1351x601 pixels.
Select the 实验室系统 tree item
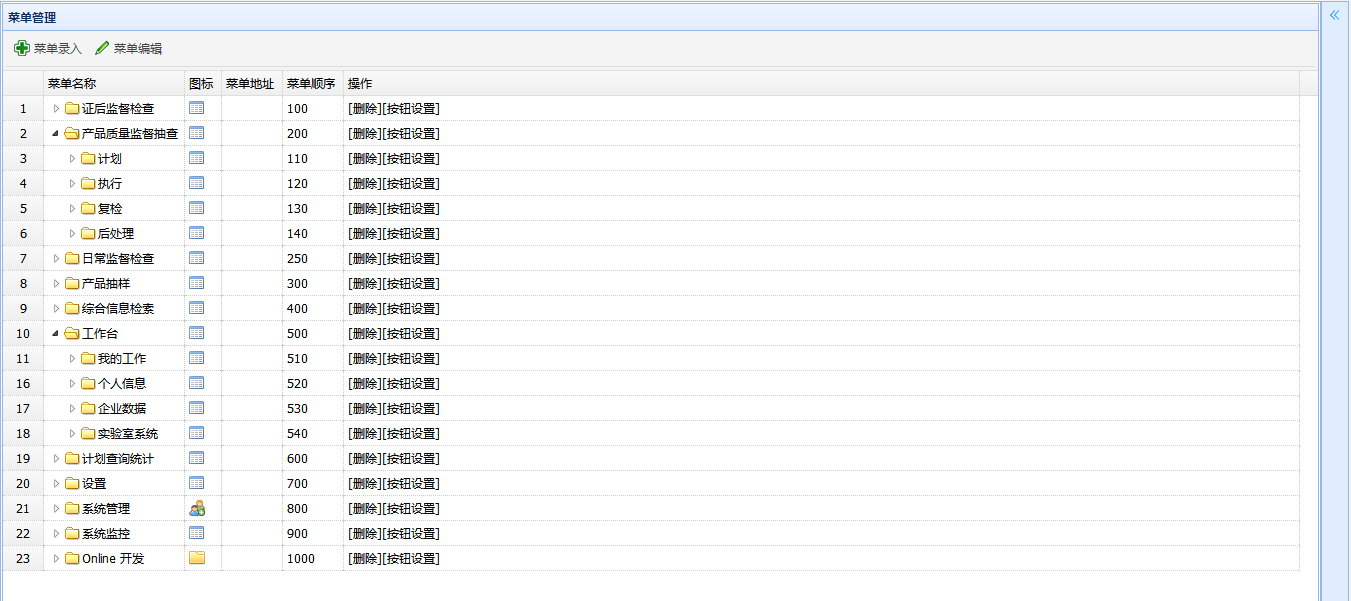coord(128,433)
